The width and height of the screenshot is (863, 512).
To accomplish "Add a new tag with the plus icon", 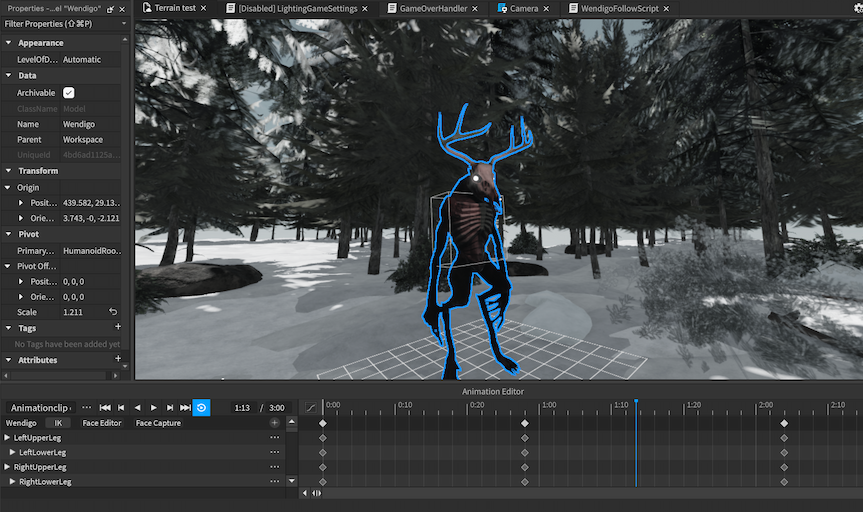I will point(118,327).
